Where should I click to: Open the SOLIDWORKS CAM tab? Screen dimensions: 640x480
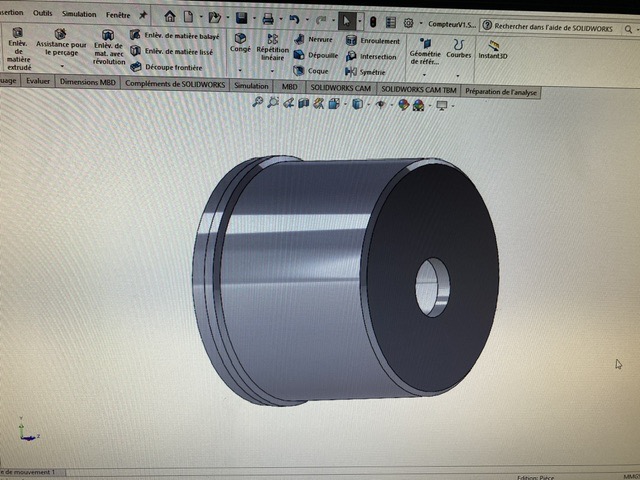tap(340, 87)
